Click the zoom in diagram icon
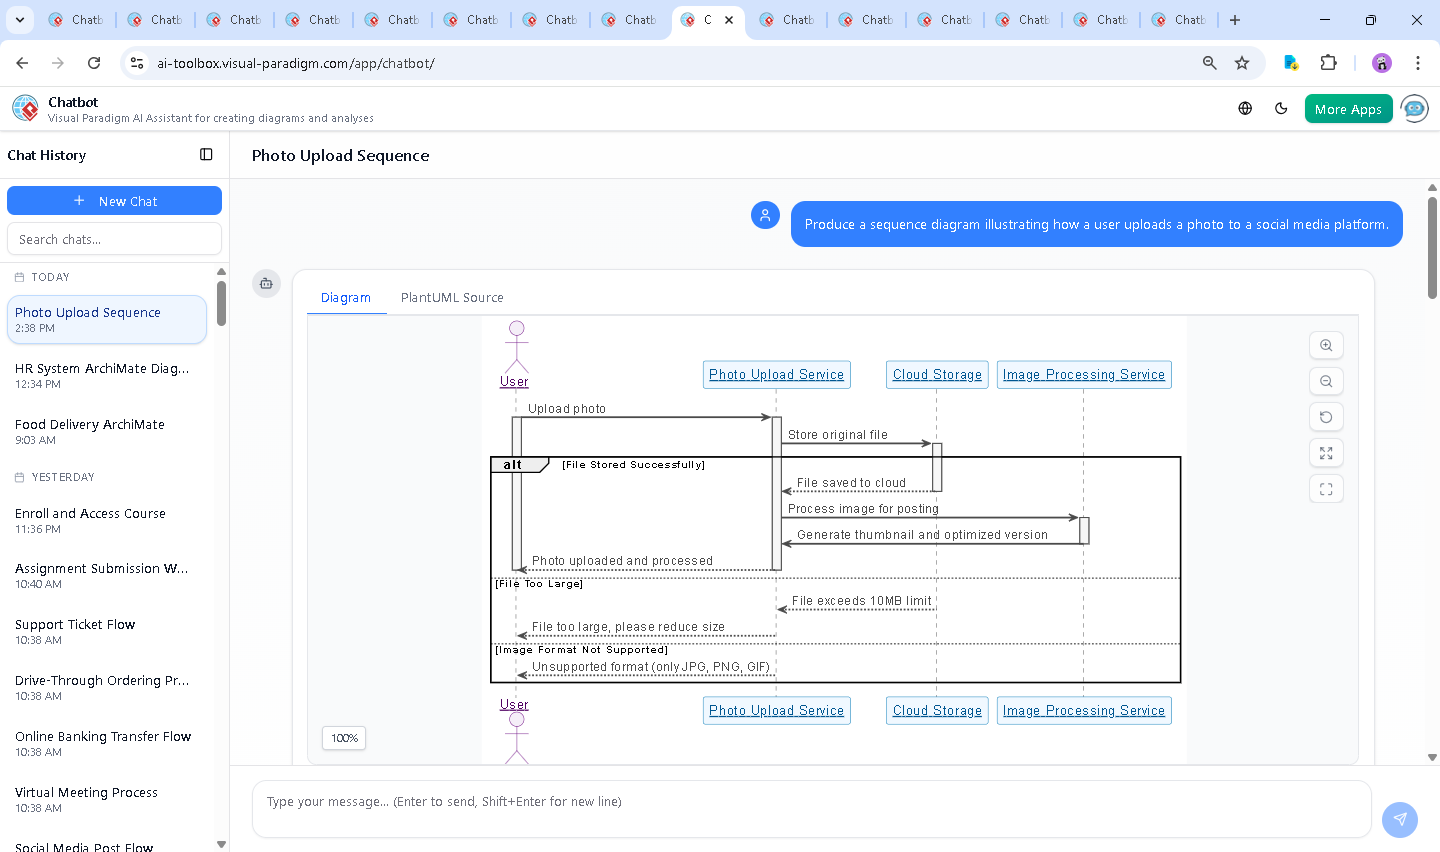Image resolution: width=1440 pixels, height=852 pixels. (1326, 345)
